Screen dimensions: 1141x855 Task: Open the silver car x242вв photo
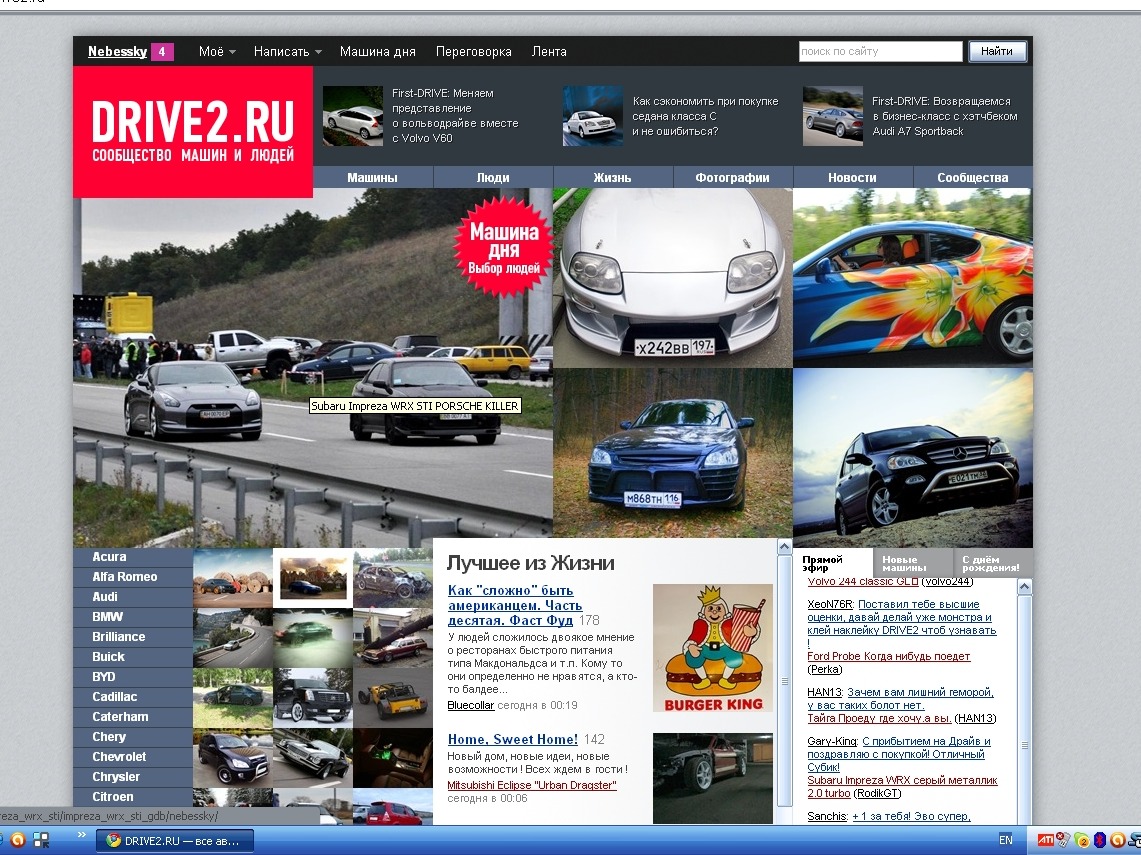672,278
